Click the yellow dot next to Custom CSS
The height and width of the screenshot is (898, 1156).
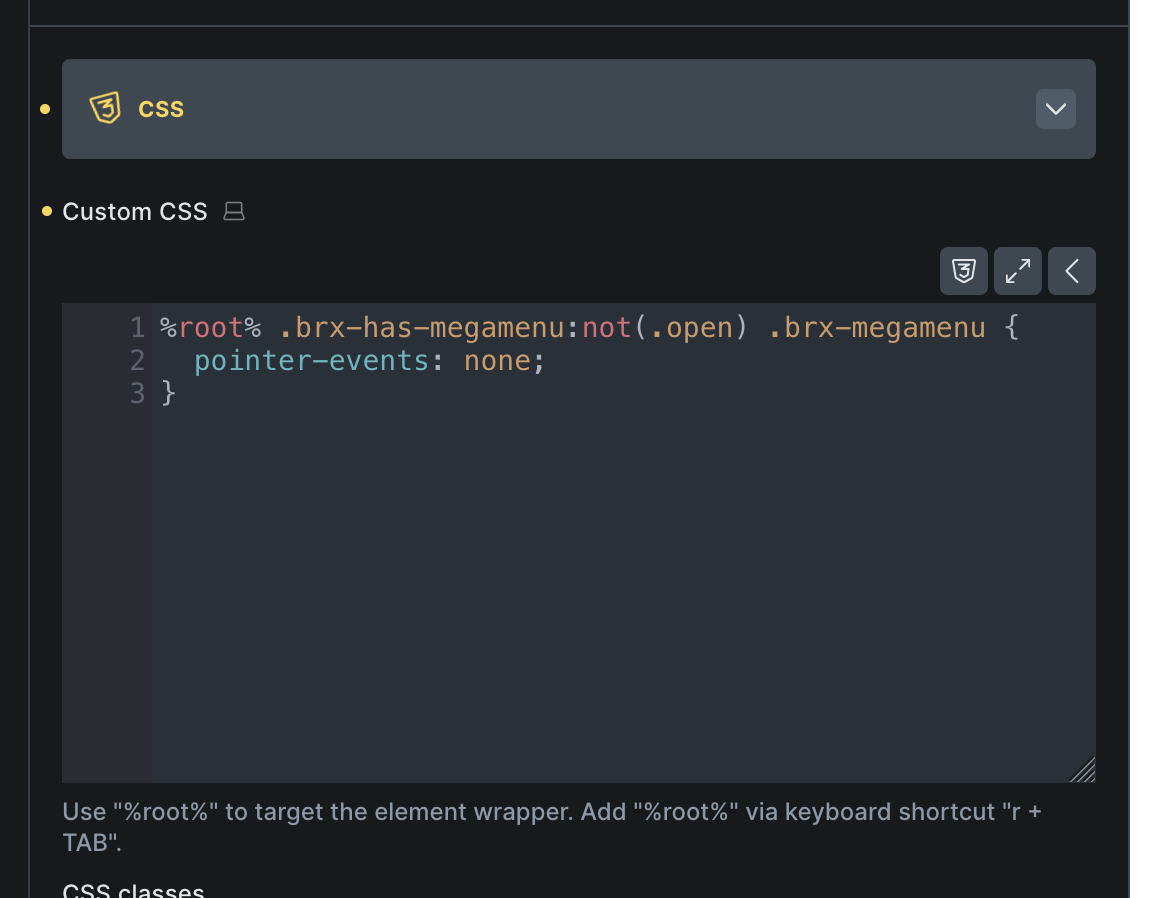47,211
